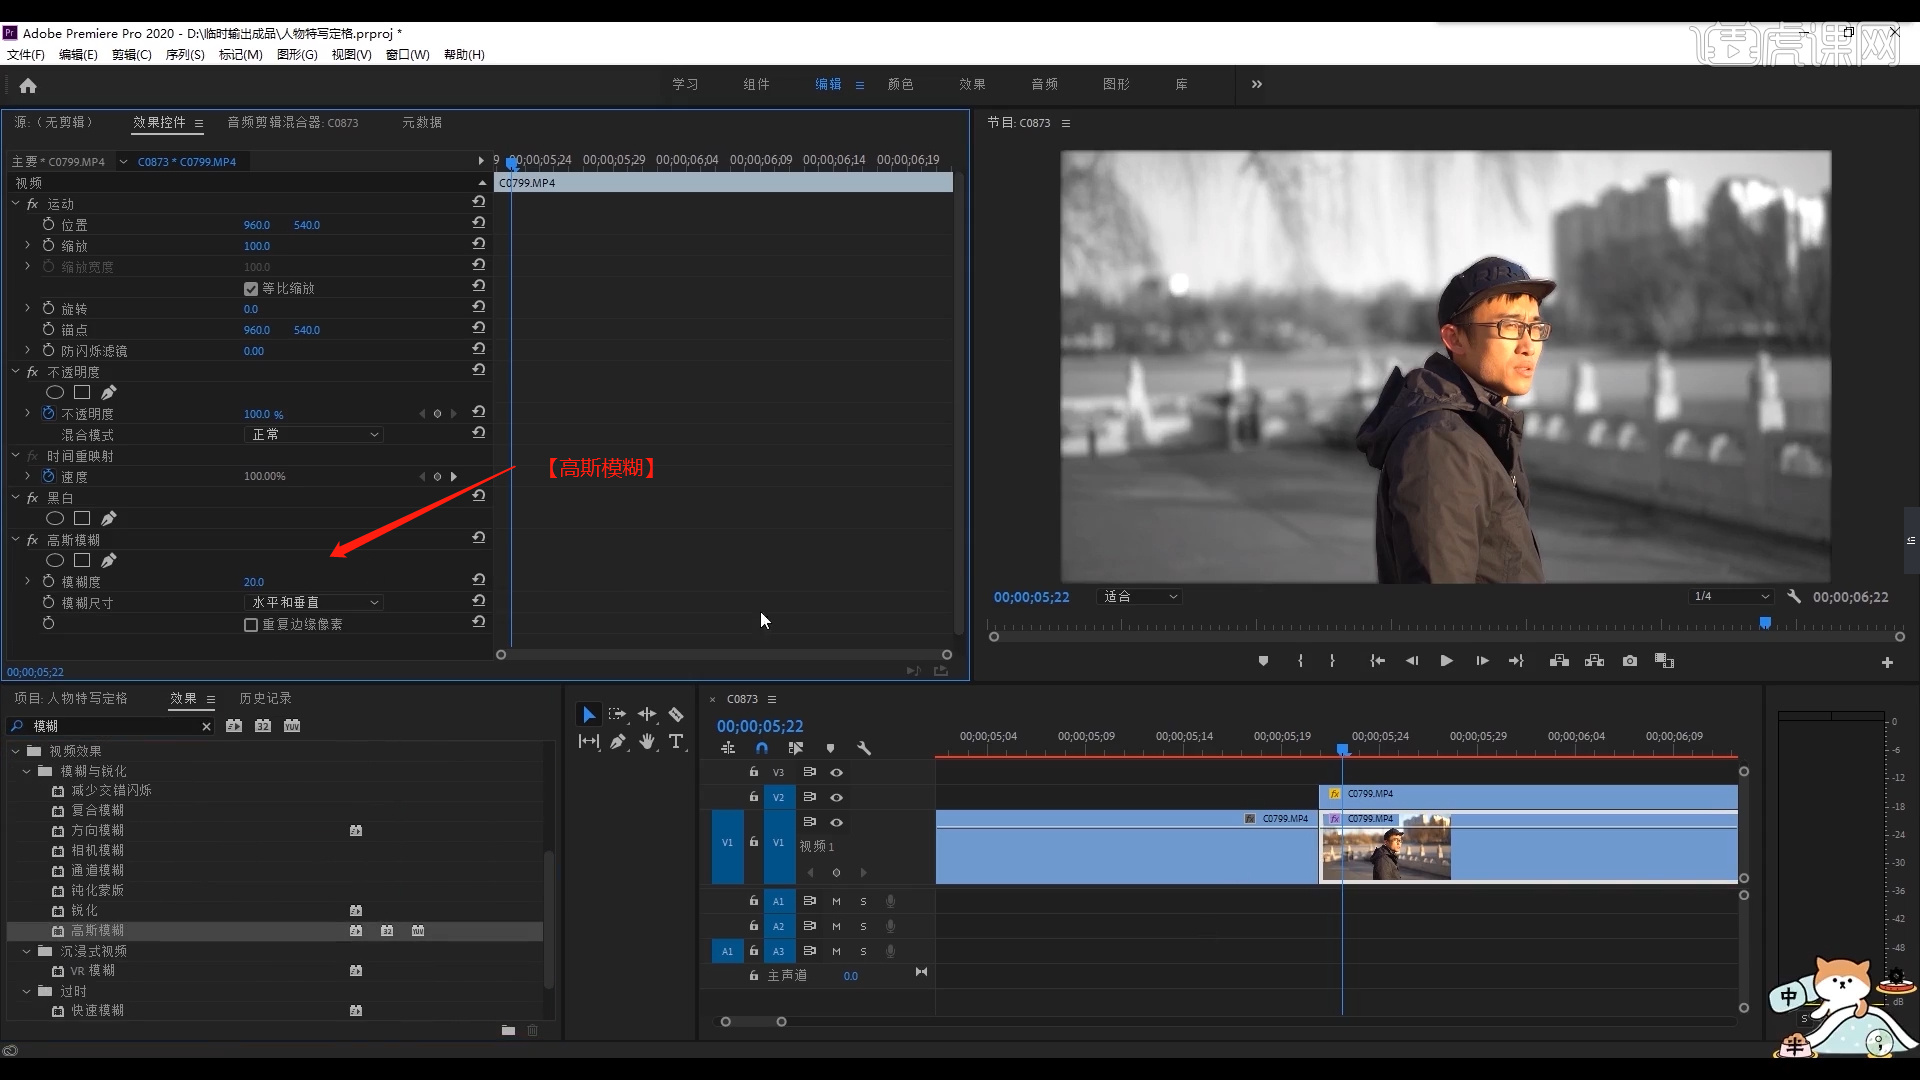Select the Razor tool in tools panel
This screenshot has height=1080, width=1920.
pos(676,714)
